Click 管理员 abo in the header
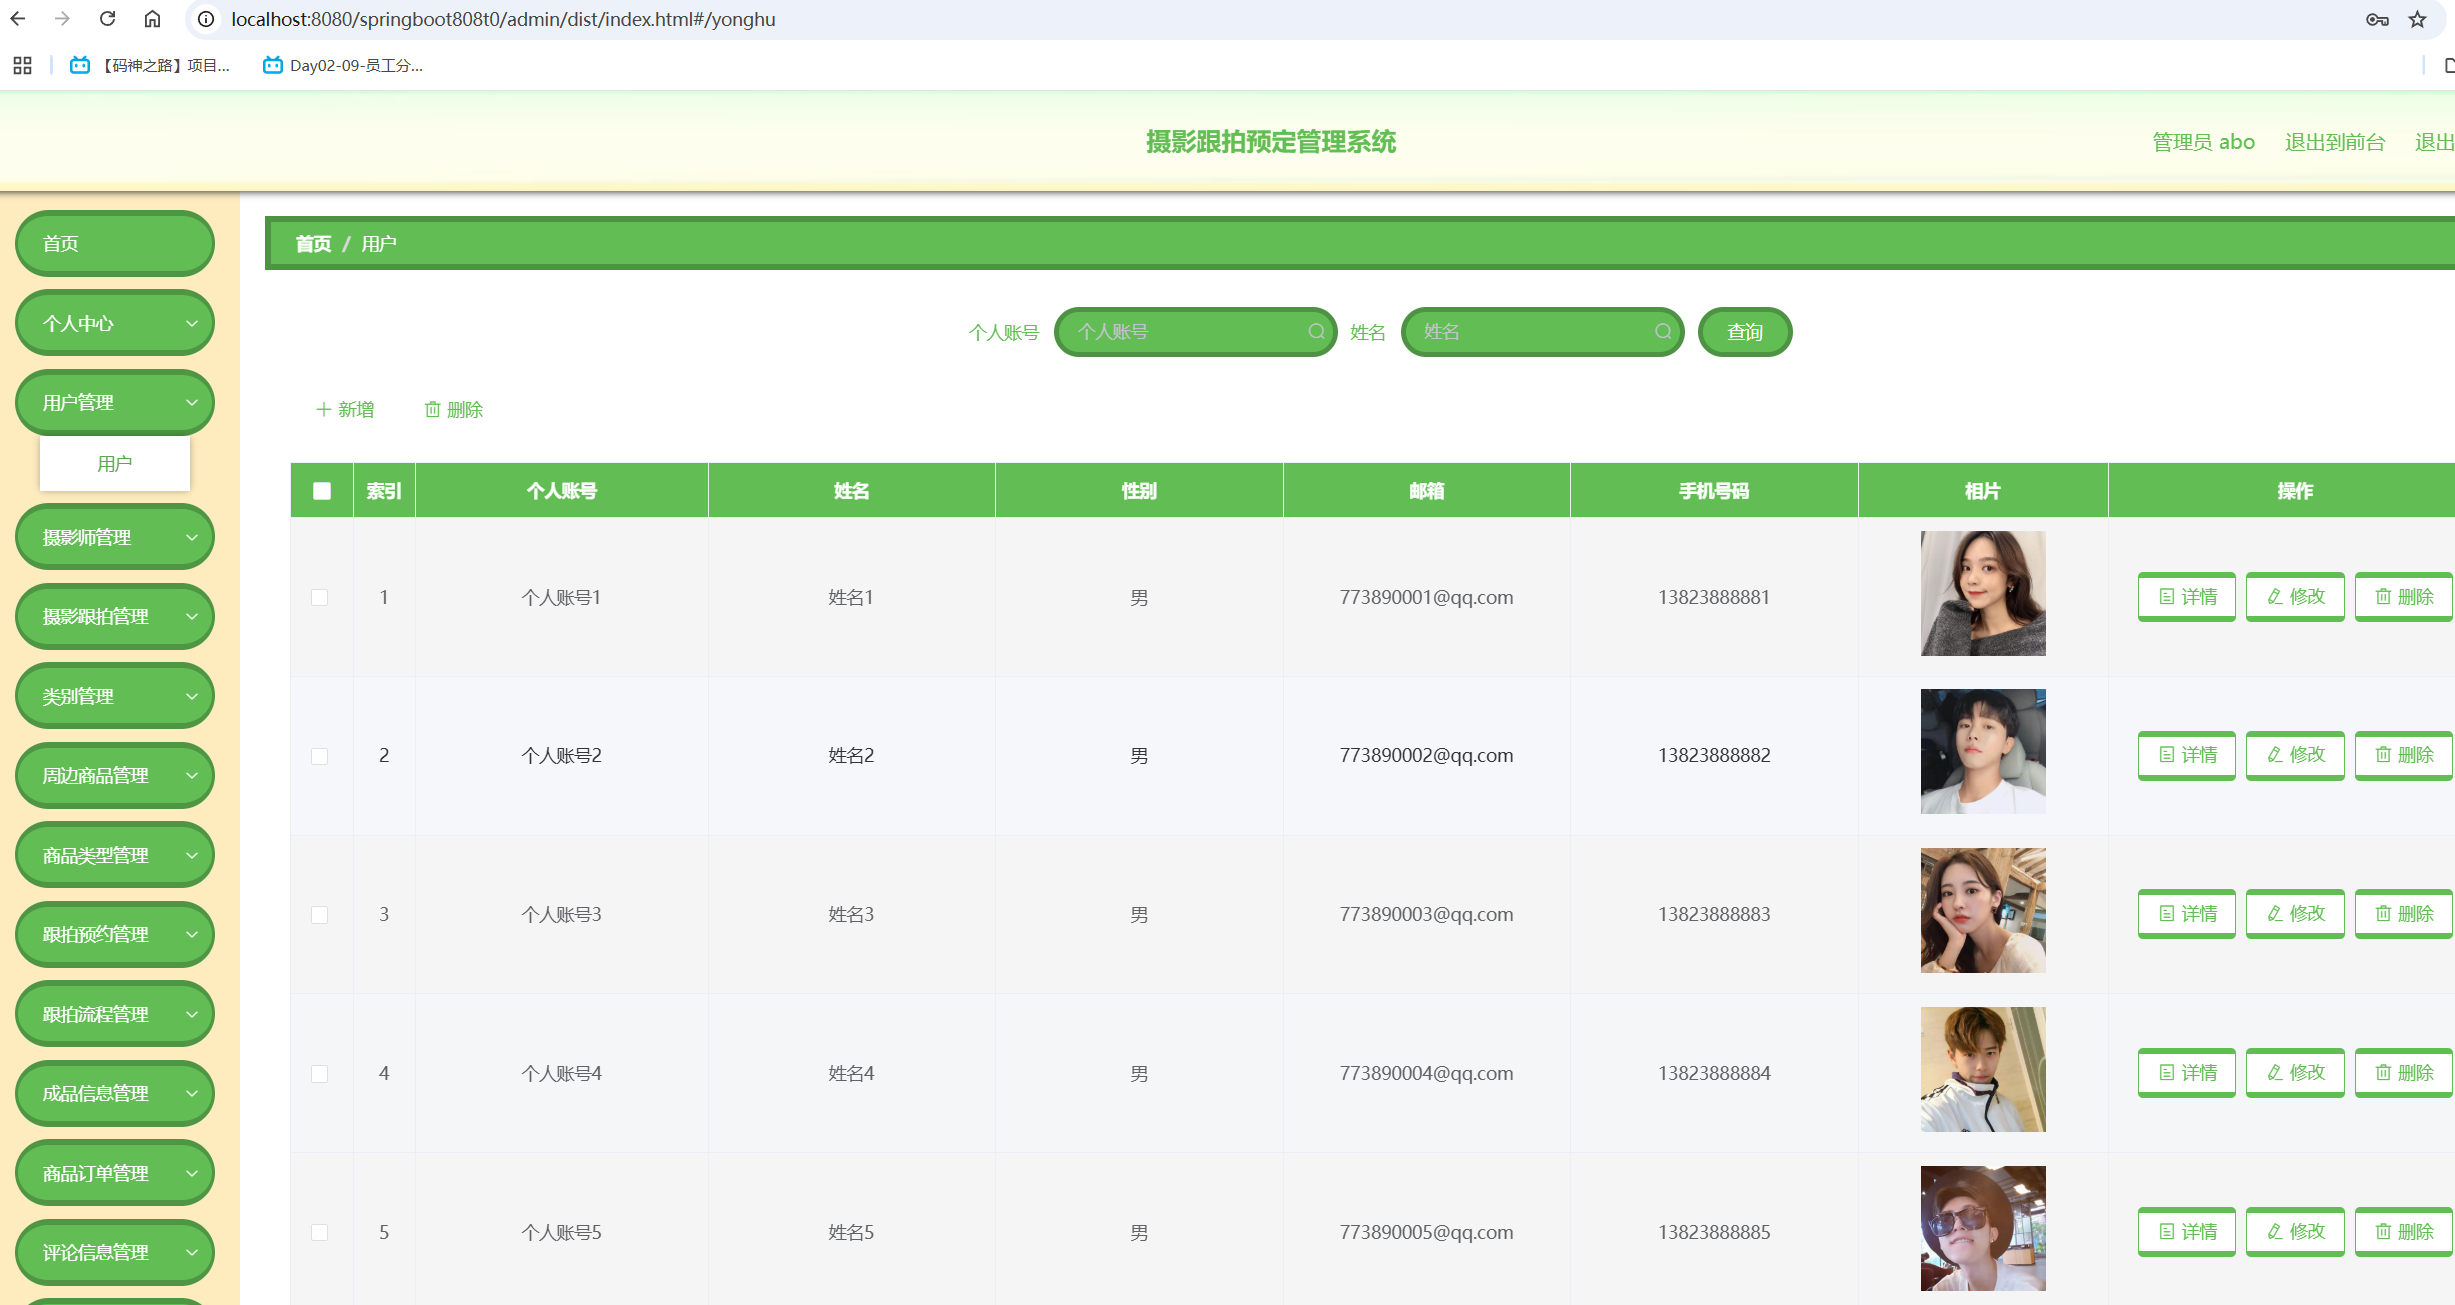 coord(2203,142)
